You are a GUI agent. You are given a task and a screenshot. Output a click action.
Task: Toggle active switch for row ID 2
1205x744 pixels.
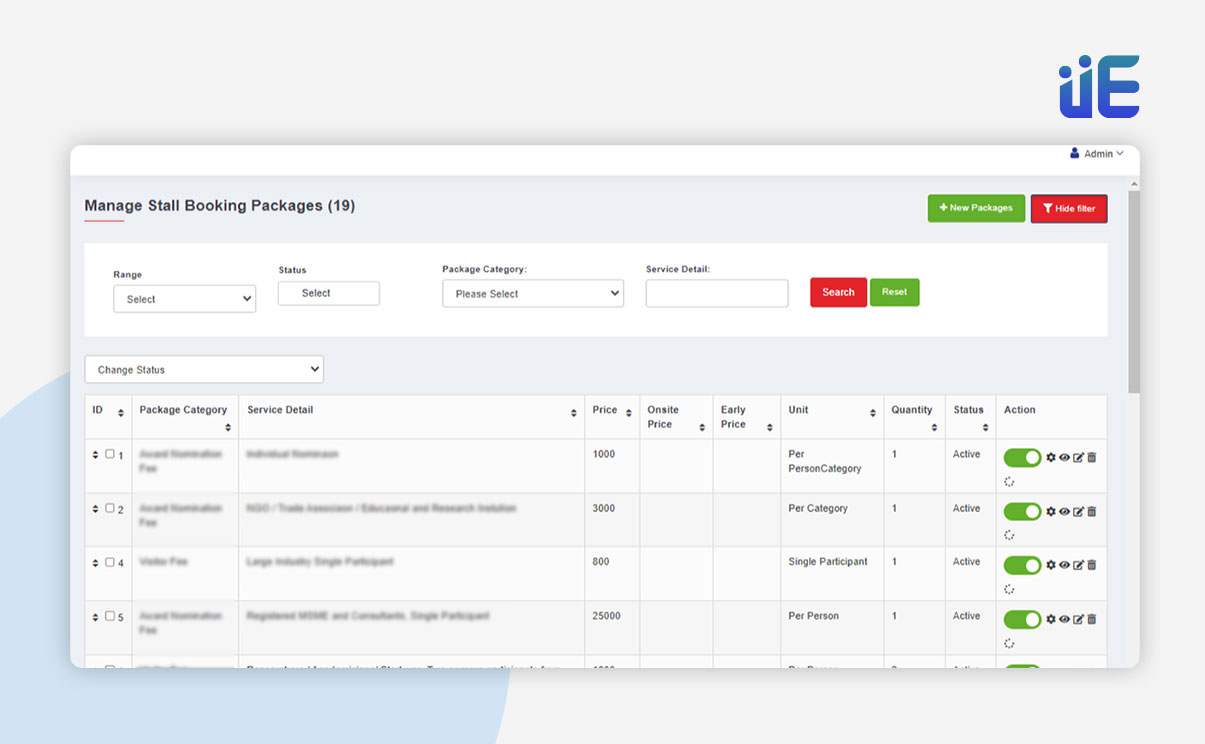pos(1023,512)
